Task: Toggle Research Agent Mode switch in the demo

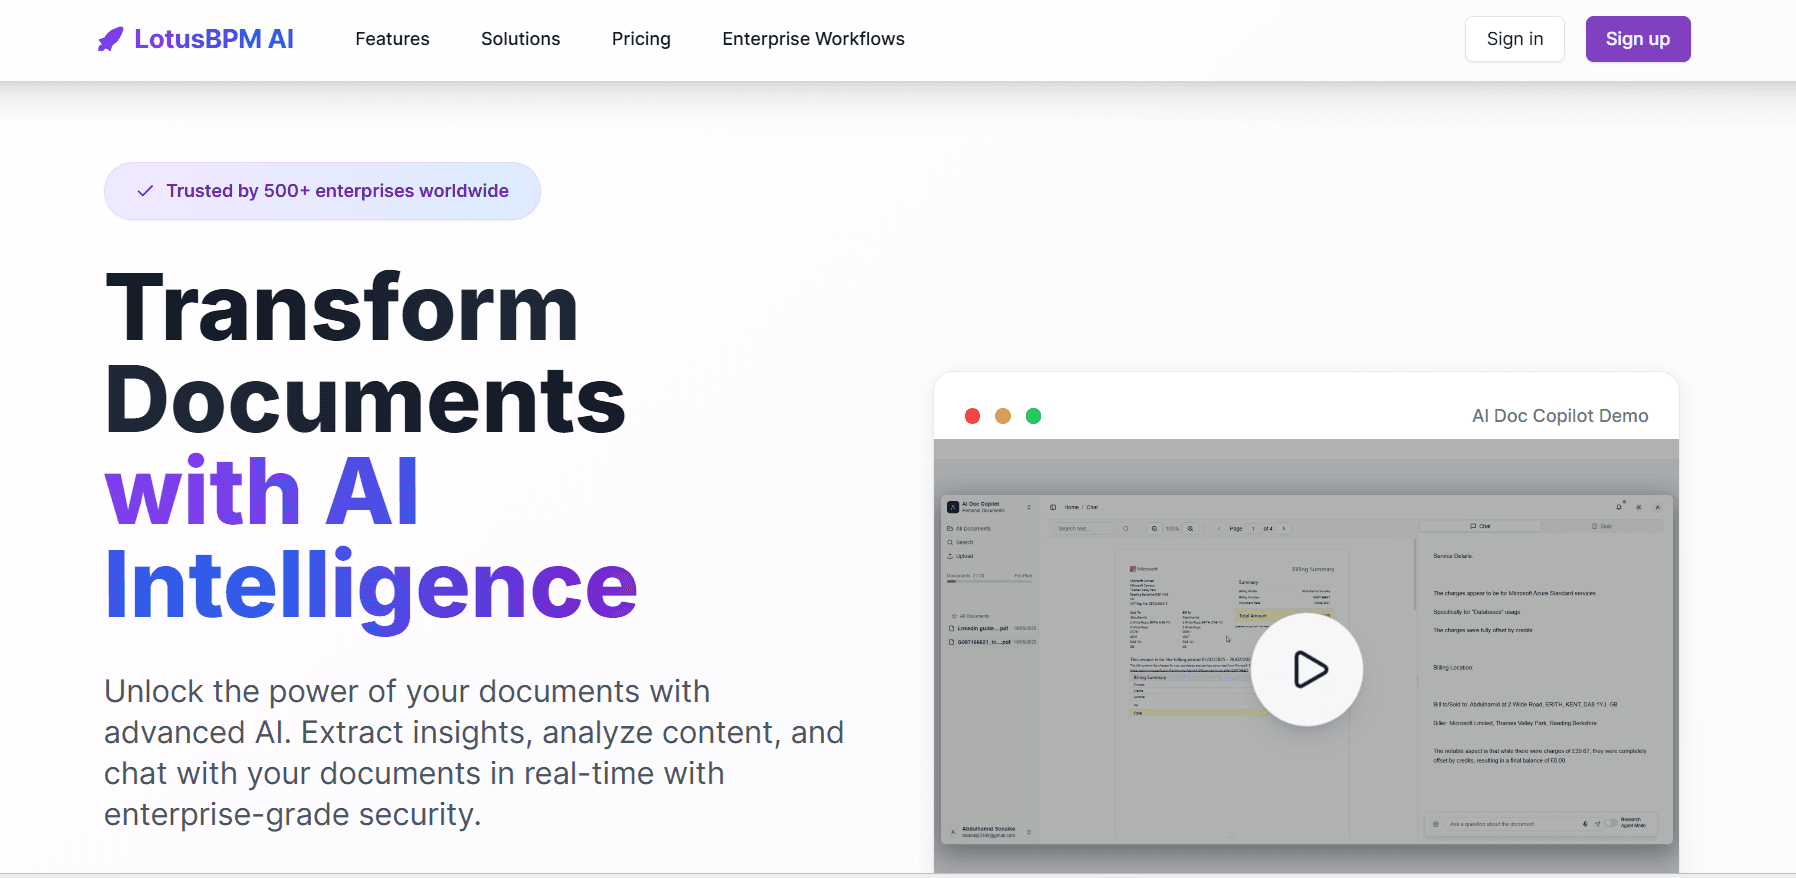Action: coord(1611,824)
